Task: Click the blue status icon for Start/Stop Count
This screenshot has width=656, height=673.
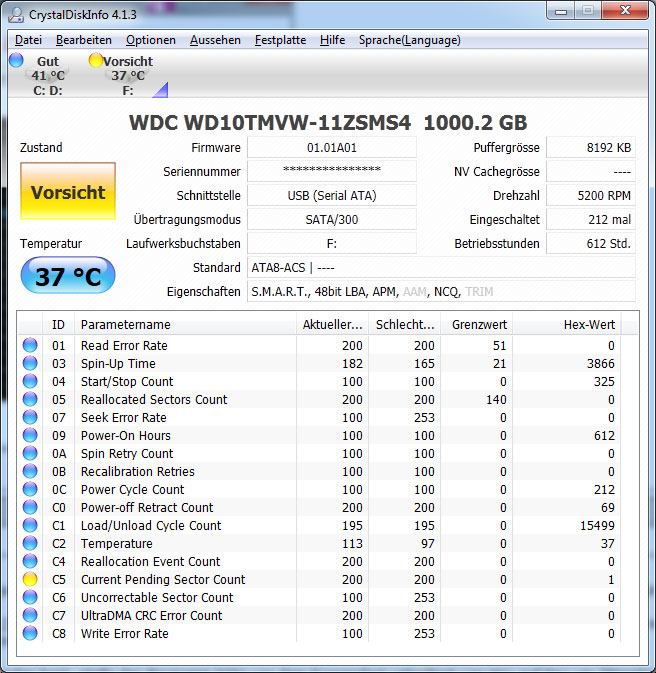Action: click(x=30, y=381)
